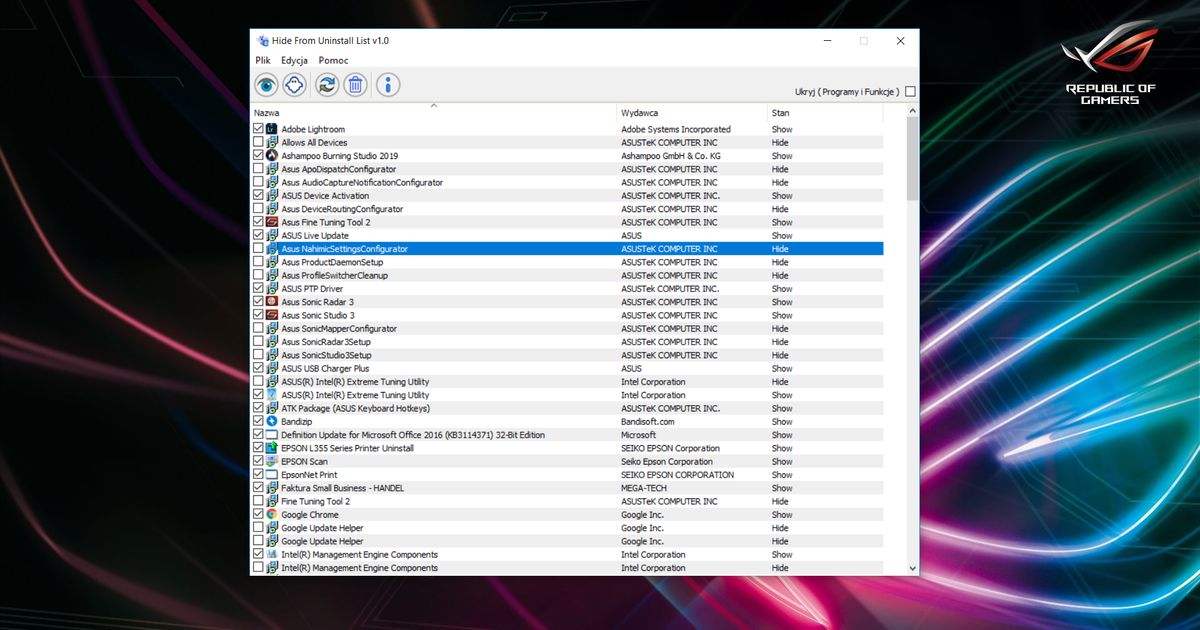Sort by the Stan column header
1200x630 pixels.
click(x=825, y=113)
